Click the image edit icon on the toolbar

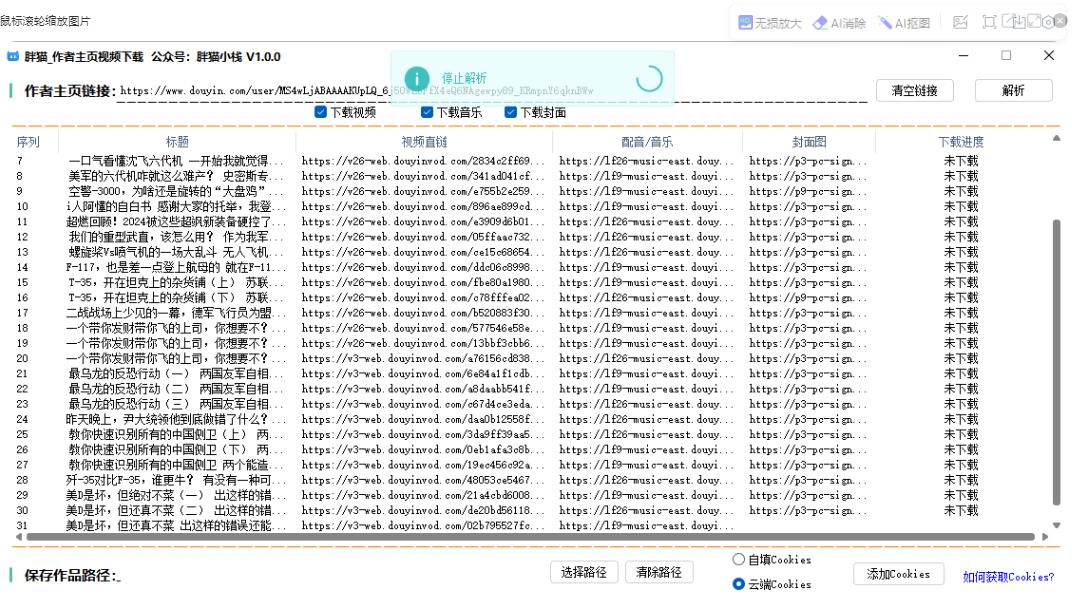coord(960,22)
